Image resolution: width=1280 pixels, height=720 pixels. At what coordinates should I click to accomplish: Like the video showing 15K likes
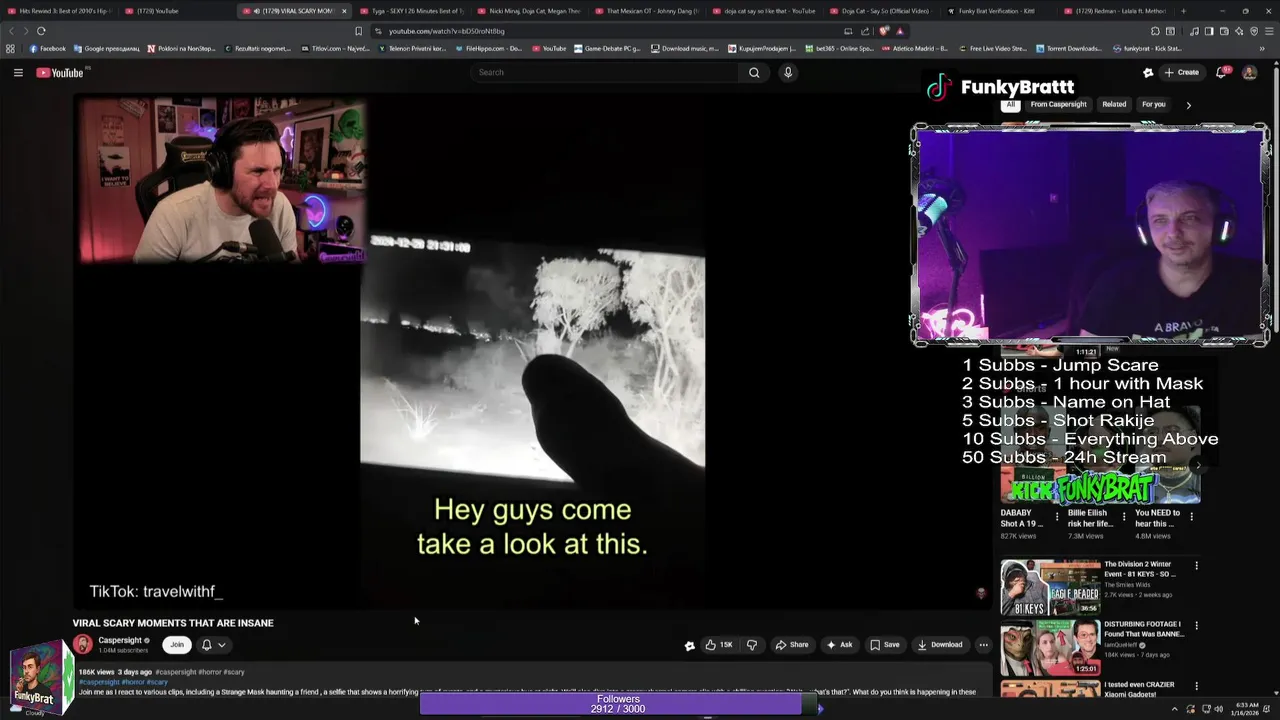[719, 645]
